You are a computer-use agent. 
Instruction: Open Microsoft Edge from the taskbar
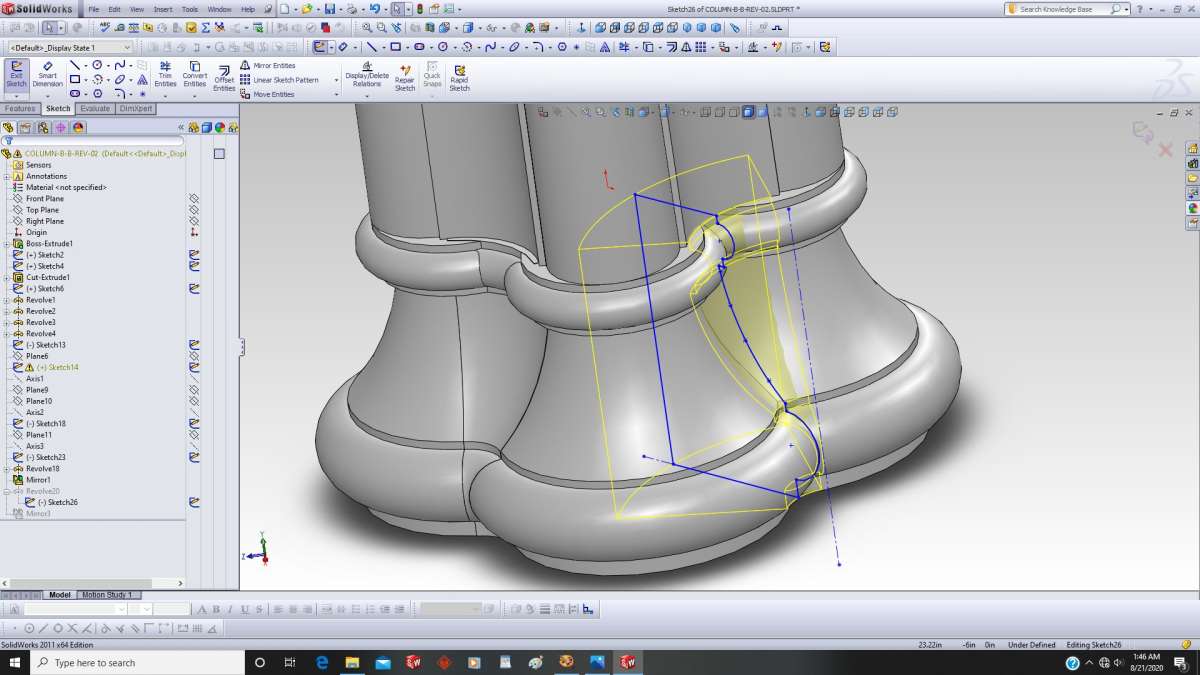(x=322, y=663)
